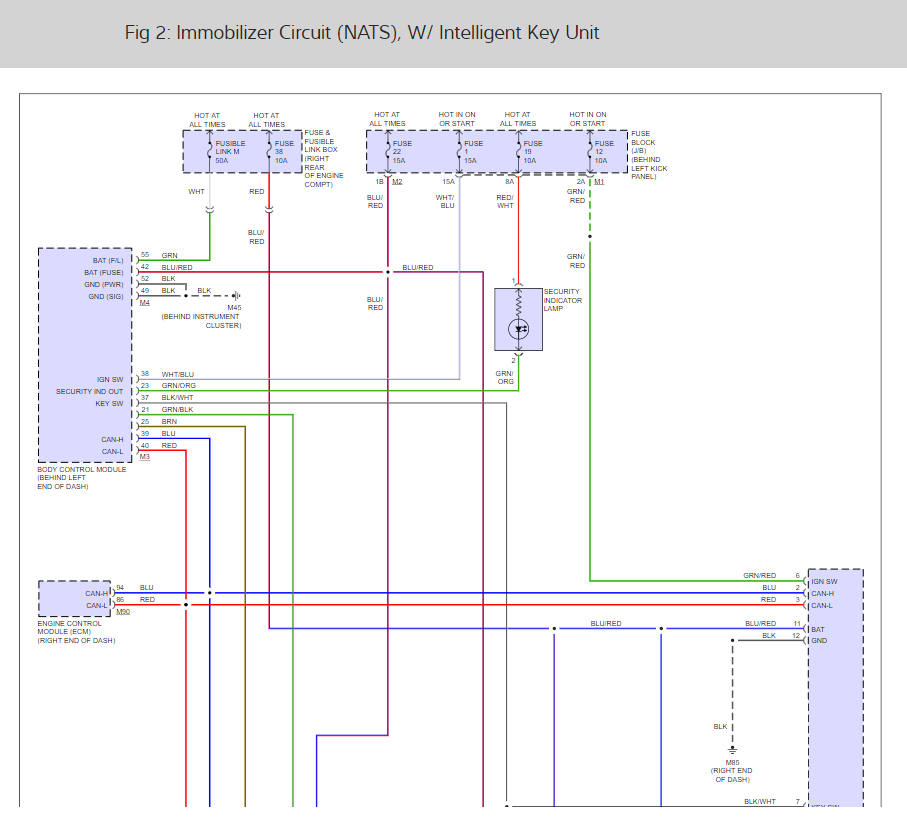907x828 pixels.
Task: Click 'KEY SW' pin label in Body Control Module
Action: point(109,403)
